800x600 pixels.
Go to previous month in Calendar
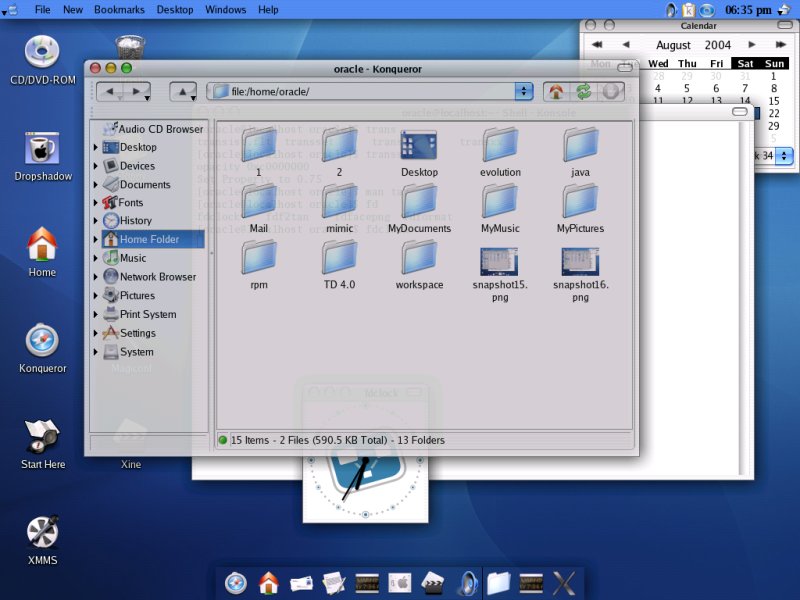pyautogui.click(x=626, y=45)
